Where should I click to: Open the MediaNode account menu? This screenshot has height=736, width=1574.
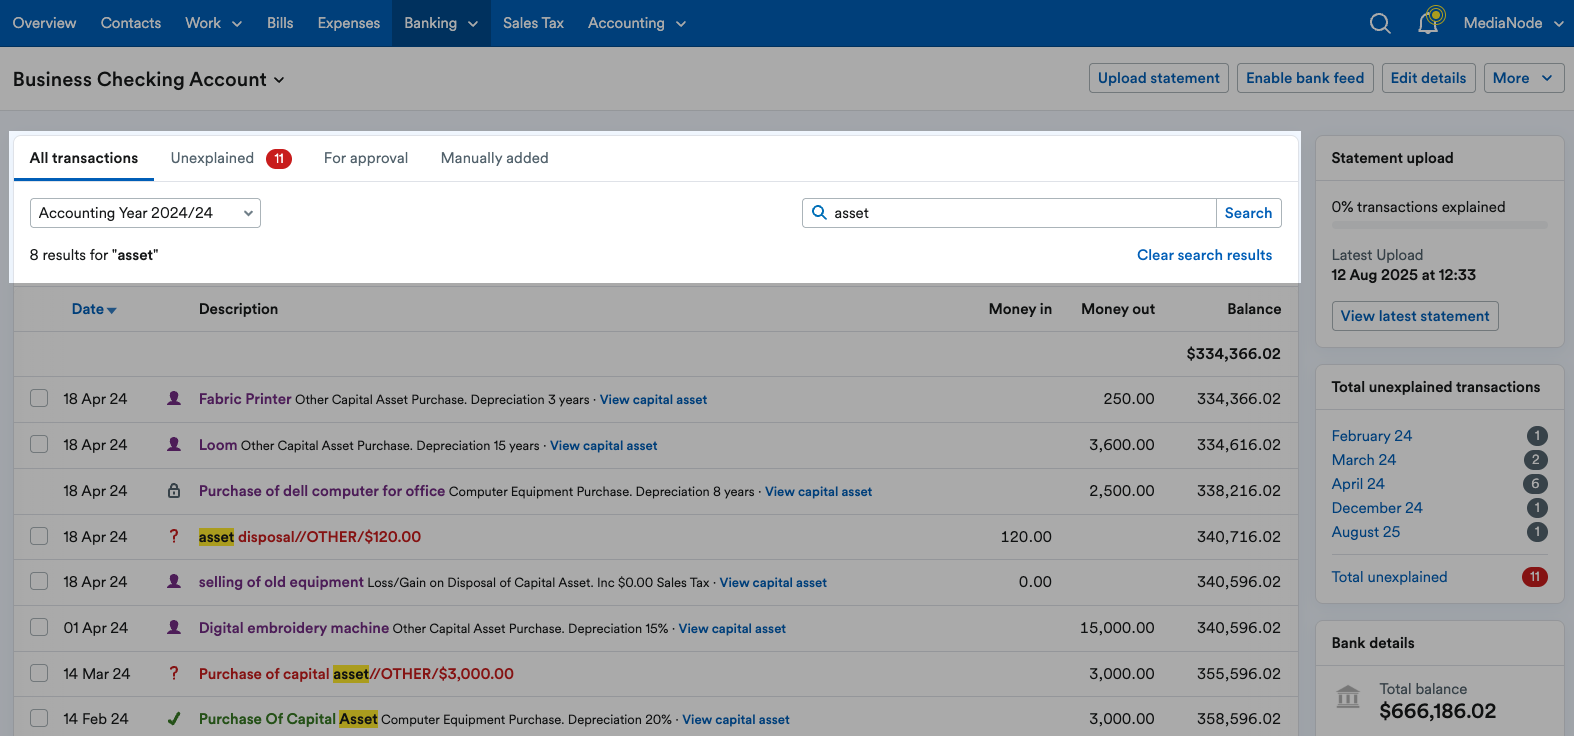coord(1513,23)
